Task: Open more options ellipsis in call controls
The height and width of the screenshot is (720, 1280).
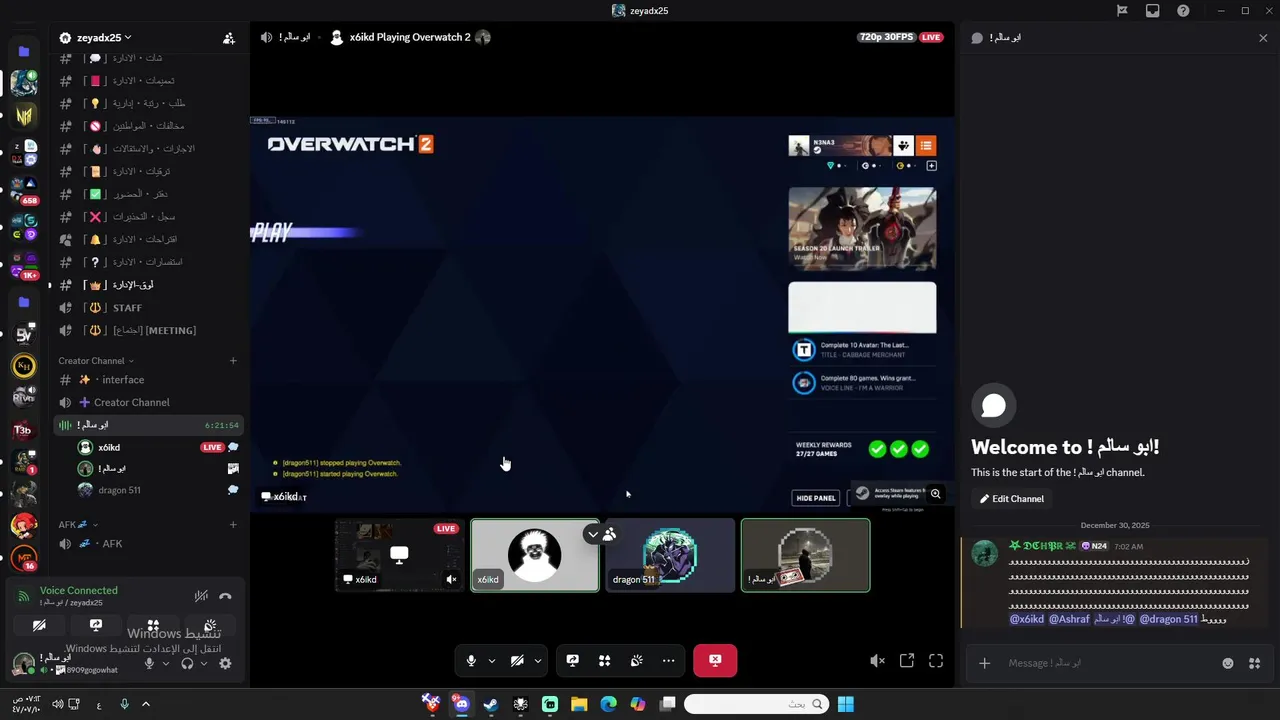Action: 669,660
